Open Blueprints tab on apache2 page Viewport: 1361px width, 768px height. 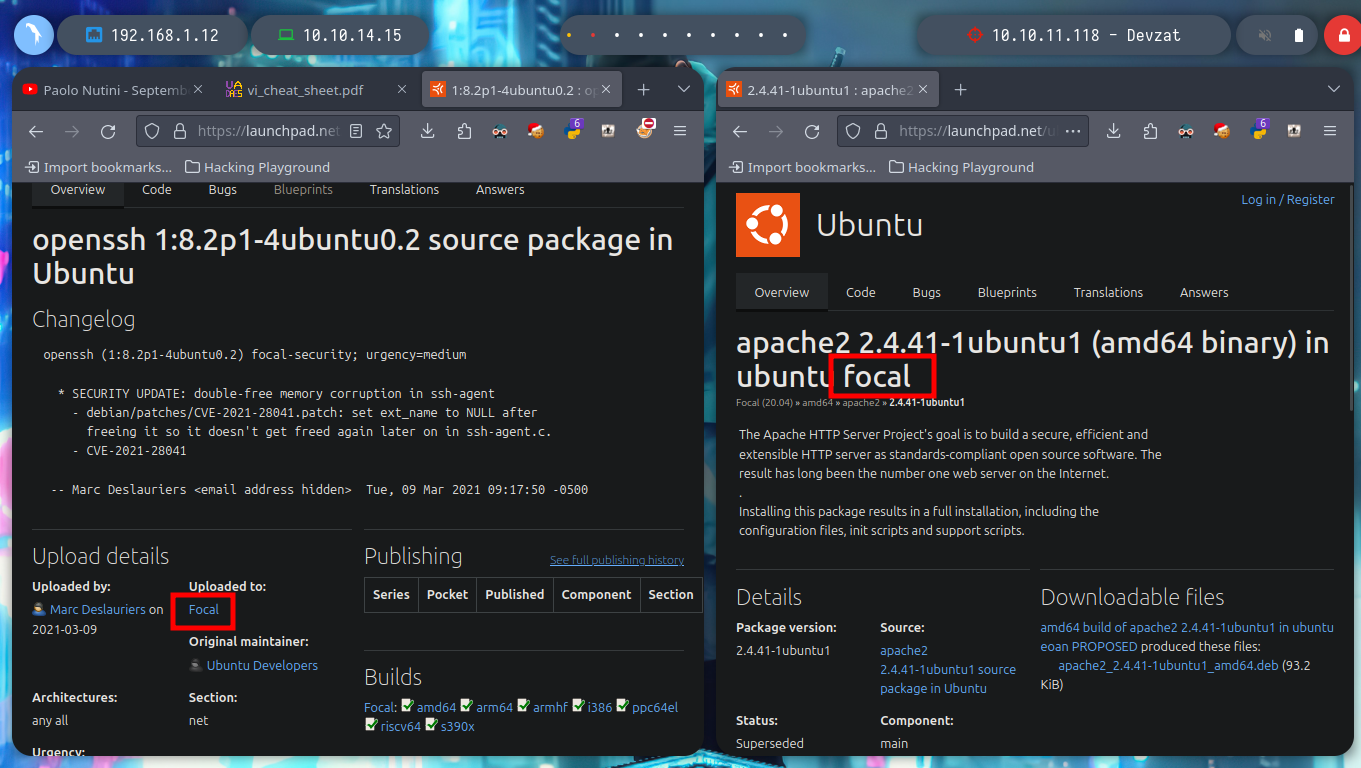click(1007, 292)
